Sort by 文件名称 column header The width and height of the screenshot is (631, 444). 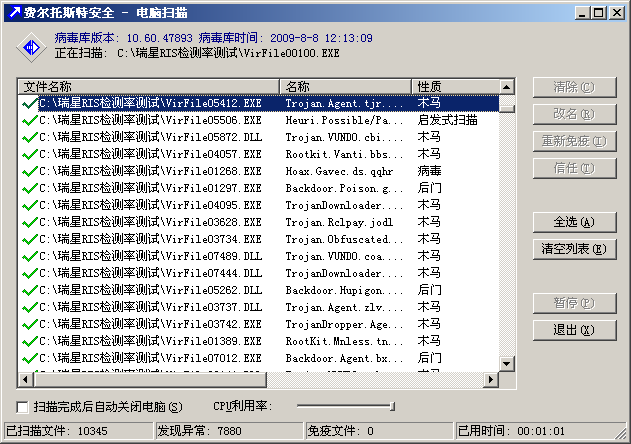pyautogui.click(x=149, y=87)
